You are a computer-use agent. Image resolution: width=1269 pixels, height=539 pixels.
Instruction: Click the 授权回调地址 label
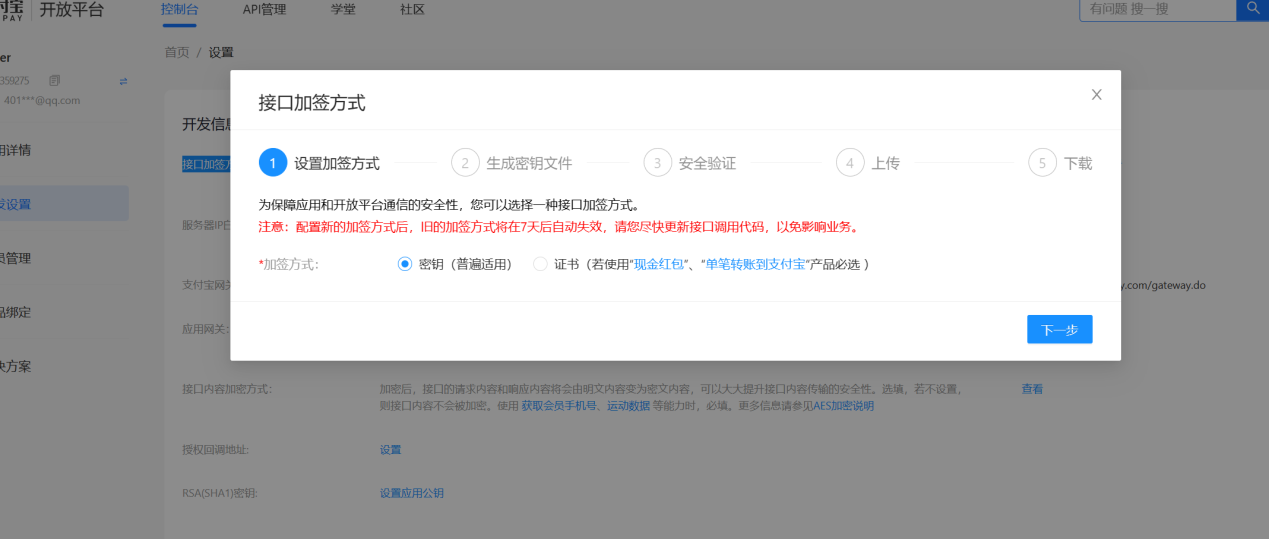(x=215, y=450)
